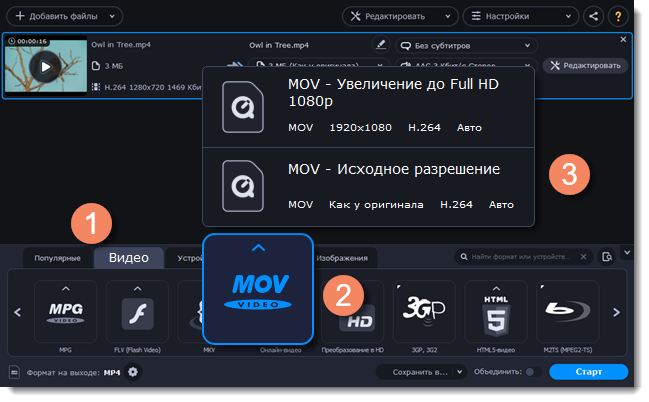Select the MOV video format icon

click(x=258, y=289)
